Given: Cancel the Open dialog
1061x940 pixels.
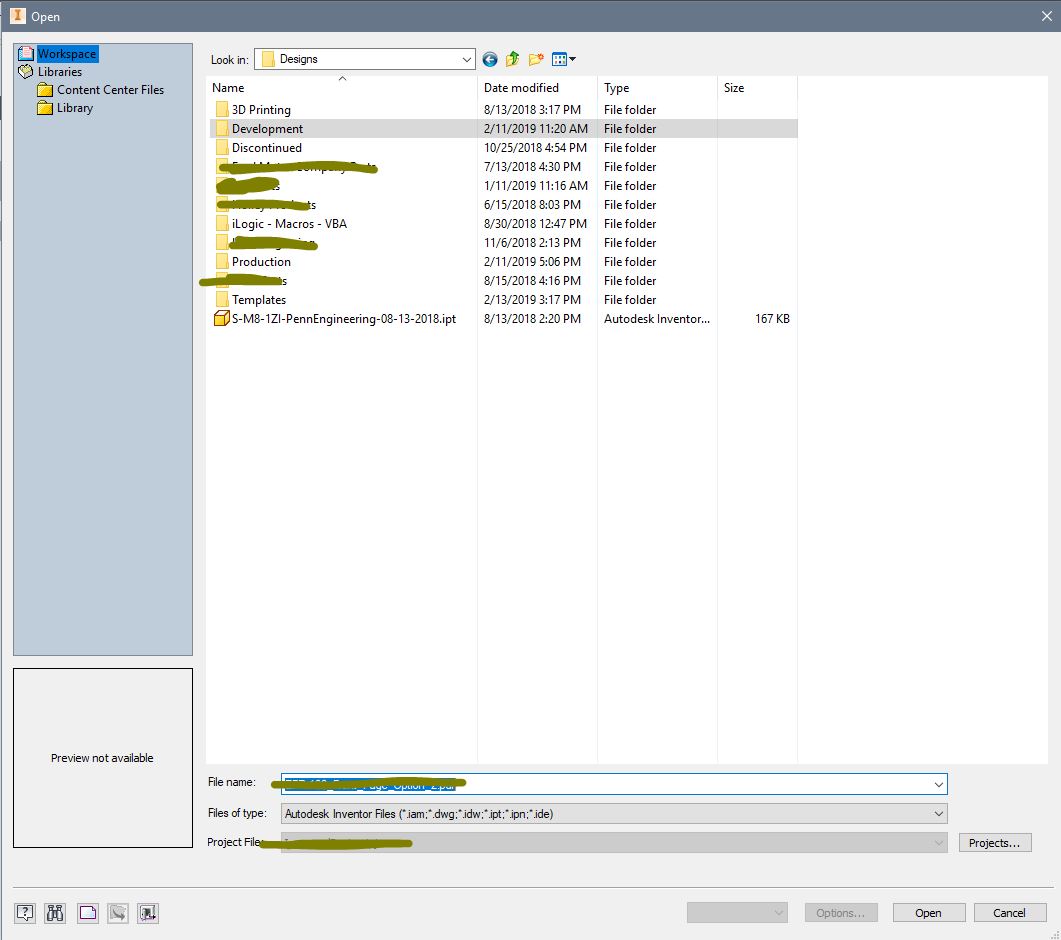Looking at the screenshot, I should [1010, 912].
